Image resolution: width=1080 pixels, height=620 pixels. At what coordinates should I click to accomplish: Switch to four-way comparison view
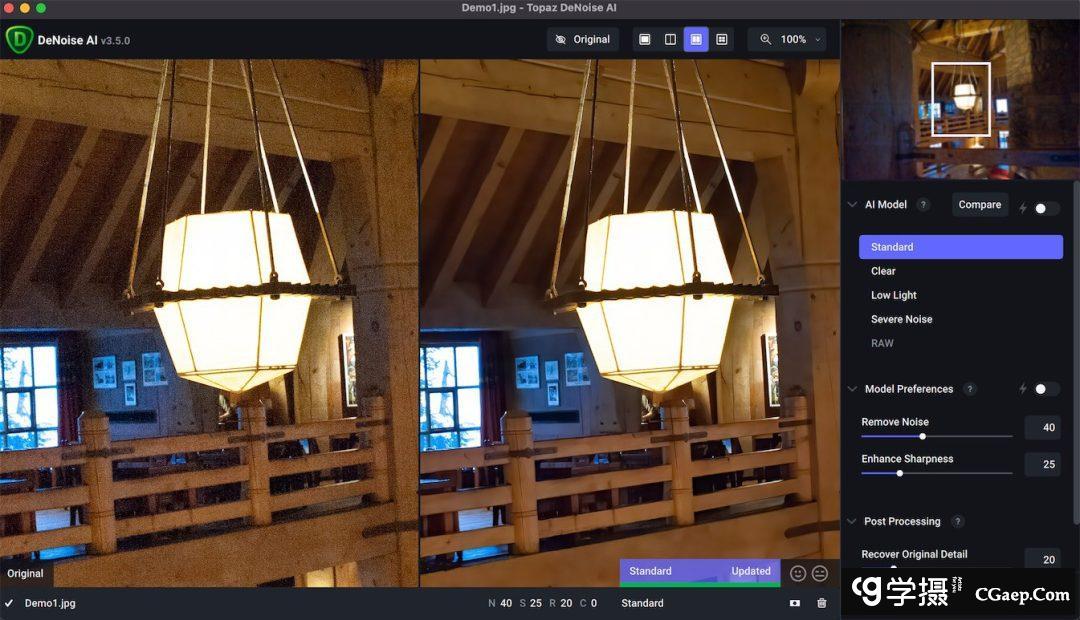[722, 39]
